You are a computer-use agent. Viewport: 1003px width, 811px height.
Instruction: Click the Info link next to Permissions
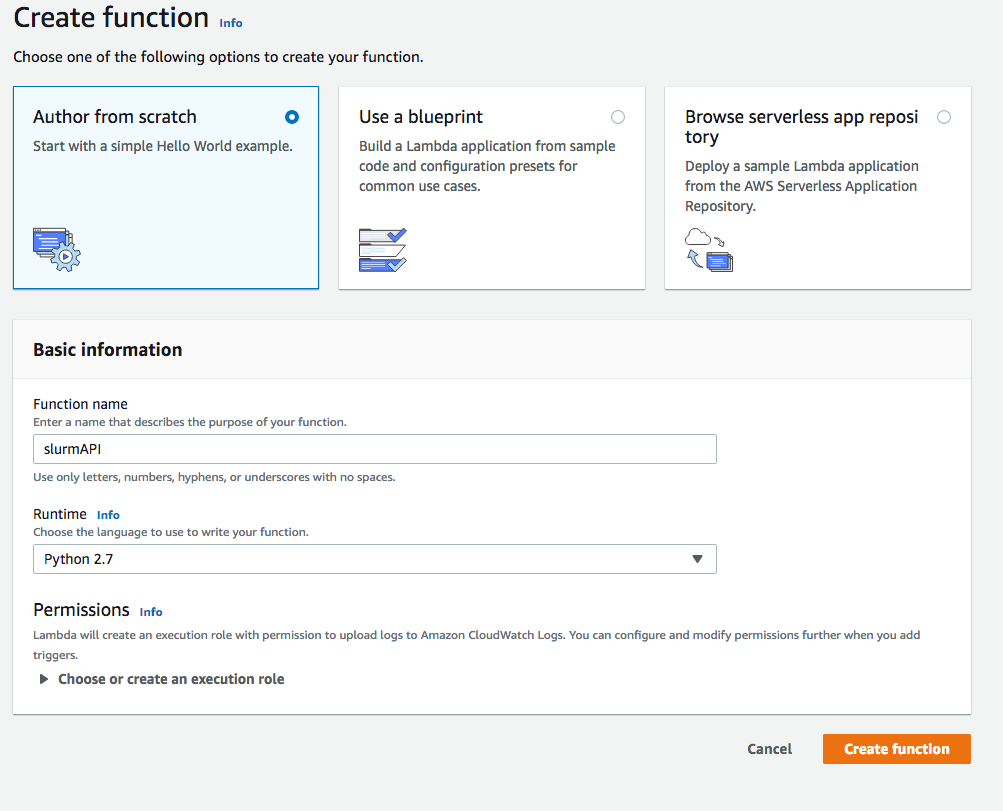pos(150,611)
